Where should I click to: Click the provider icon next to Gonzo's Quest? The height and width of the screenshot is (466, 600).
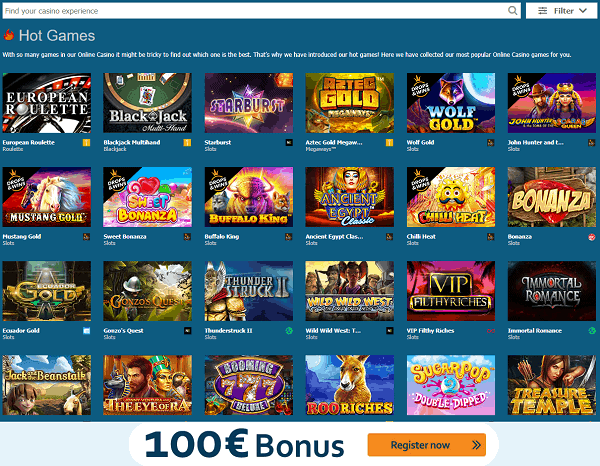pos(188,331)
